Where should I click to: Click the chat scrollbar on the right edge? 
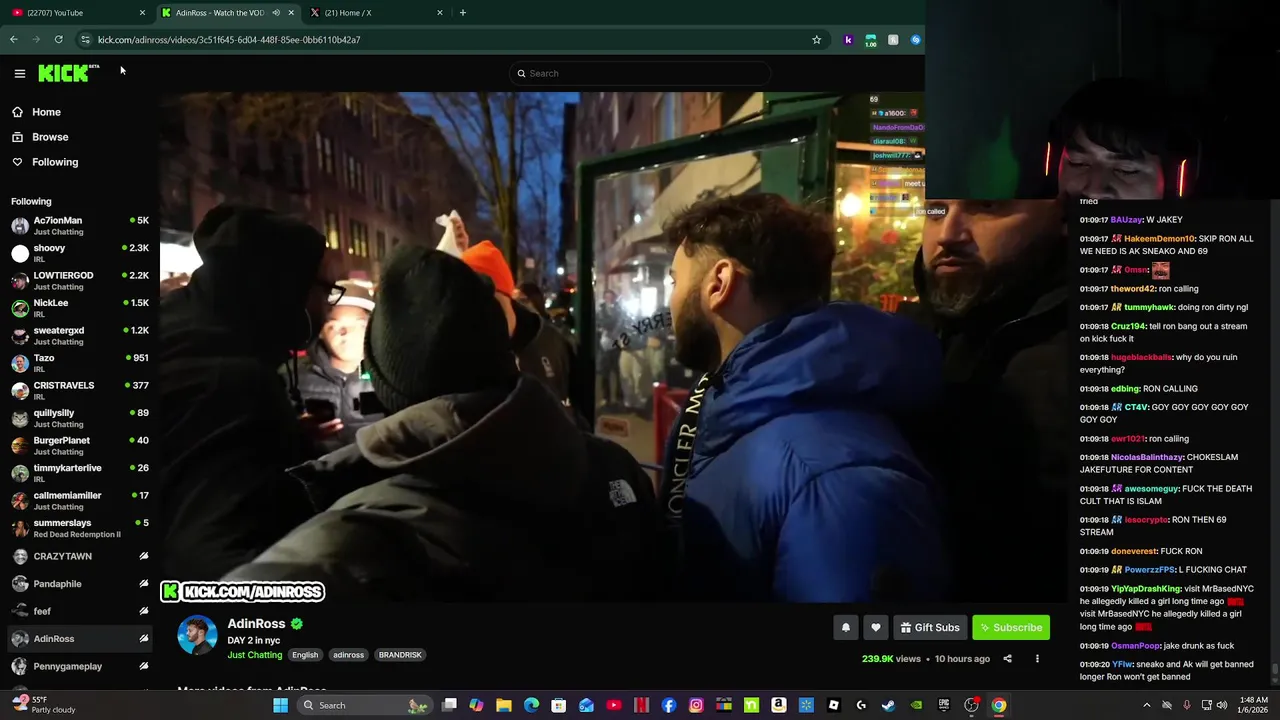tap(1275, 670)
